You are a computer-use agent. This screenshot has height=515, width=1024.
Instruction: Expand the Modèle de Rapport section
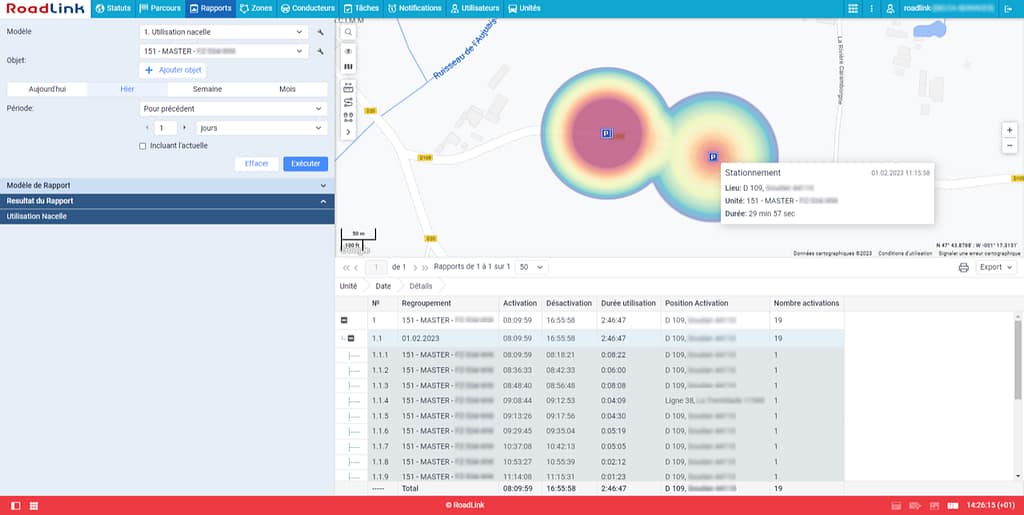point(166,185)
